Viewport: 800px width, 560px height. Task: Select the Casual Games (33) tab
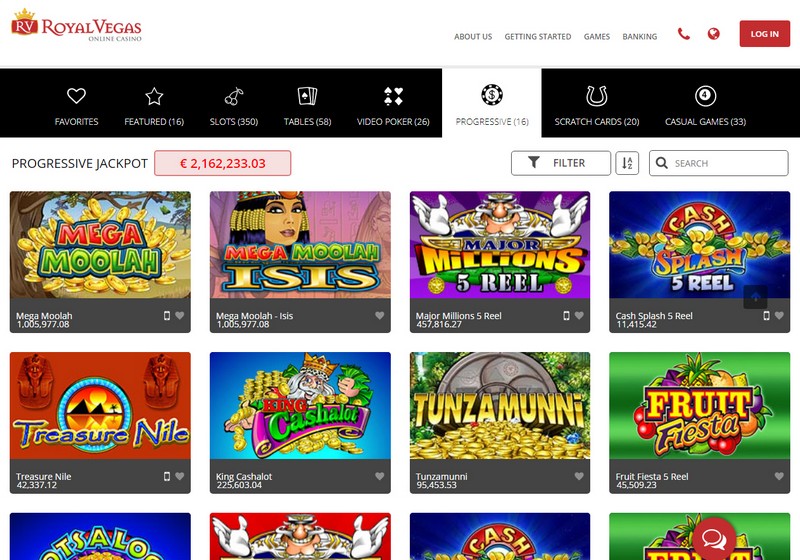[705, 106]
